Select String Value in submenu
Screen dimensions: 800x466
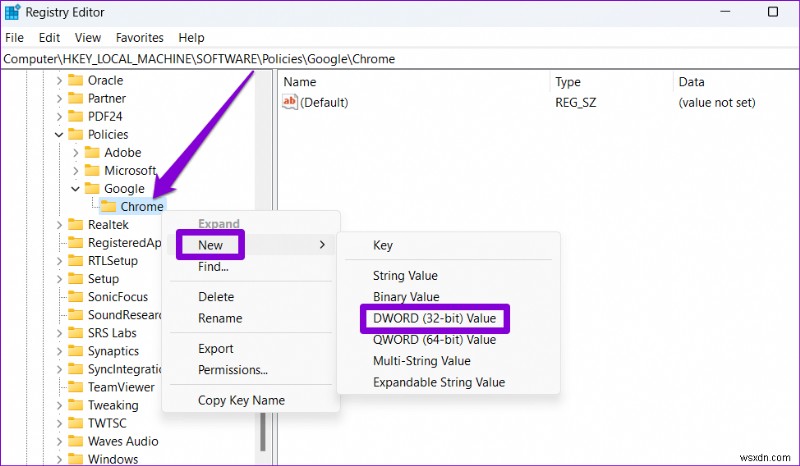(x=448, y=276)
